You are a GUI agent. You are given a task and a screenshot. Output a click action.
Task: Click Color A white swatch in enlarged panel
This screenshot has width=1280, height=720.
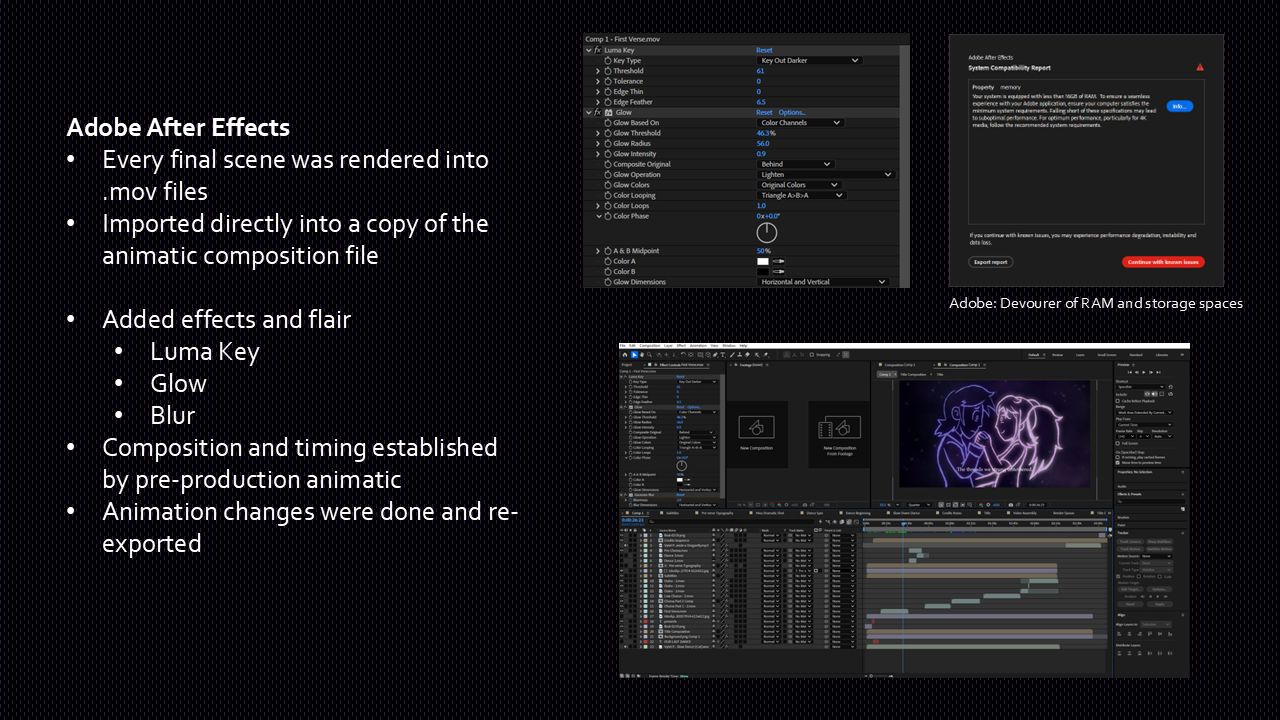[763, 261]
